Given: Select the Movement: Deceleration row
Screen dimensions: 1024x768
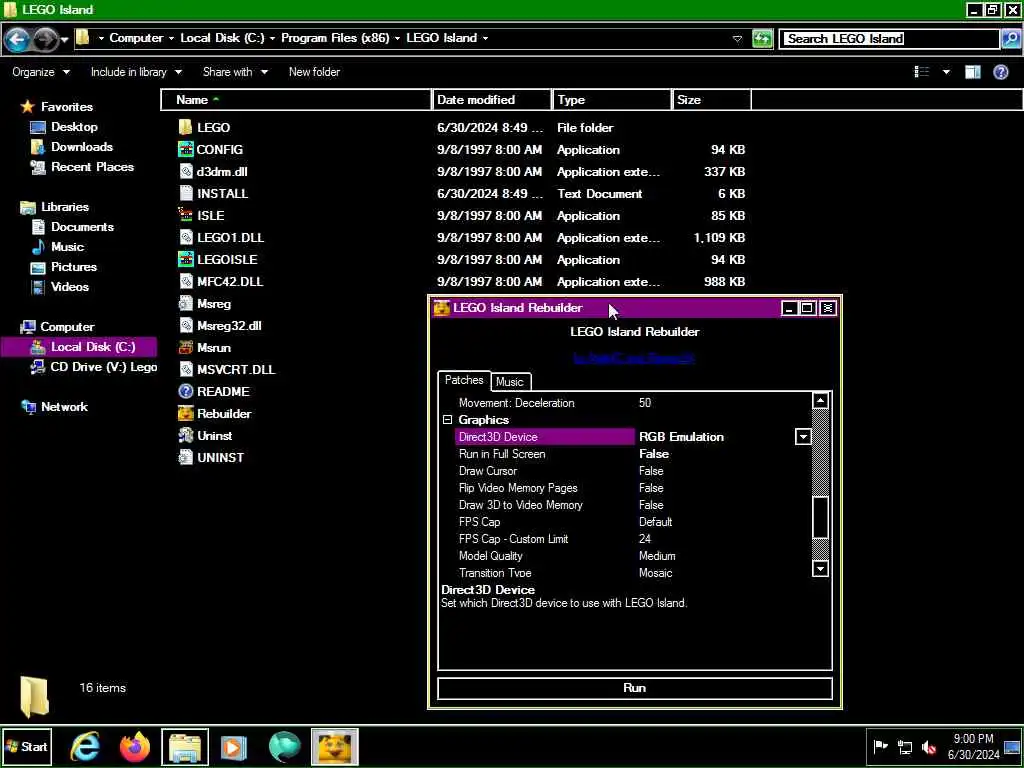Looking at the screenshot, I should (x=626, y=403).
